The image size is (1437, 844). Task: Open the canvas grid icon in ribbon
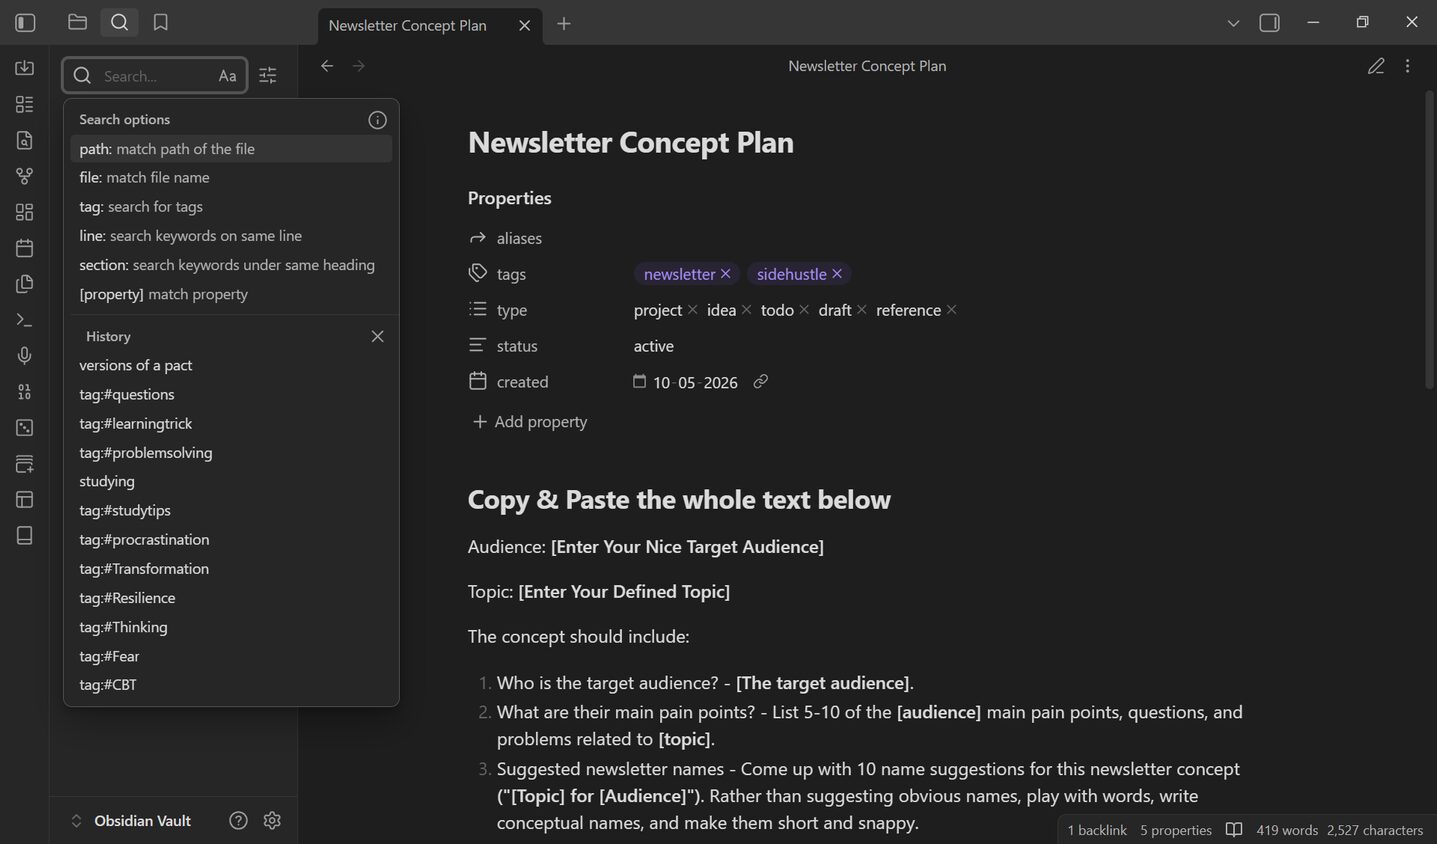(25, 212)
